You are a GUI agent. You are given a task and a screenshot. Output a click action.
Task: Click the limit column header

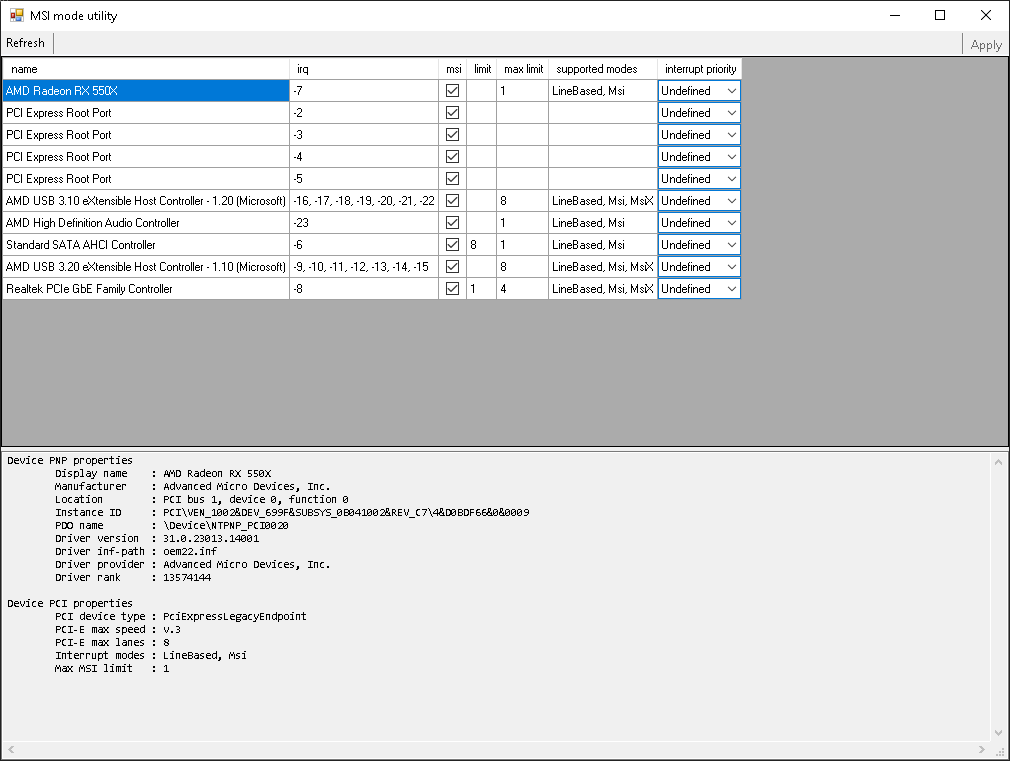(482, 69)
